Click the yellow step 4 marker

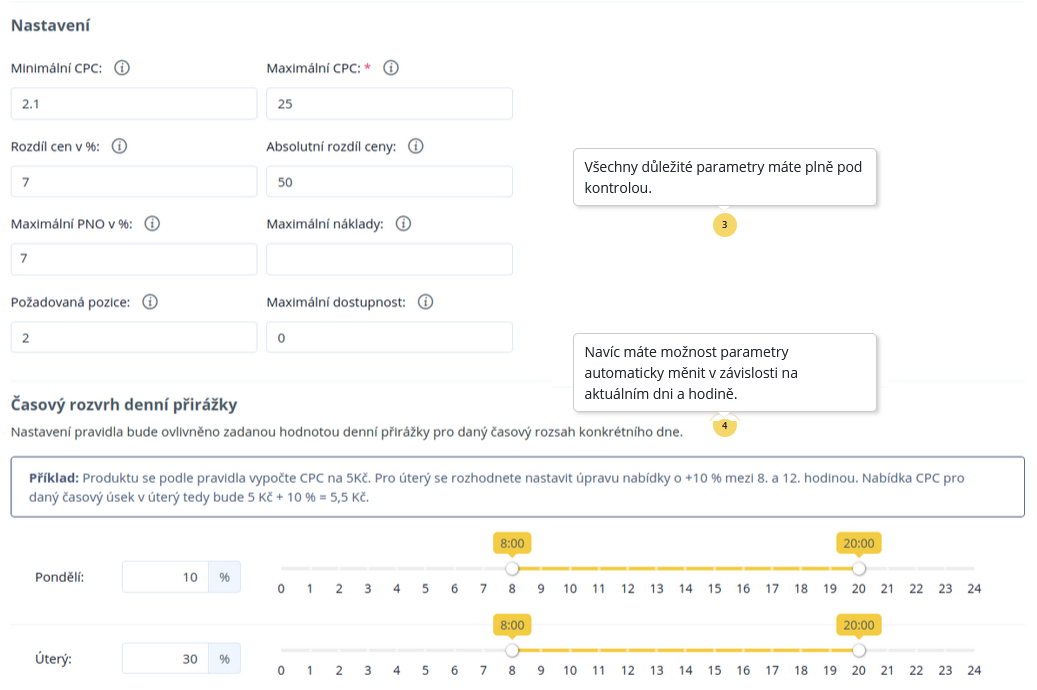point(725,426)
